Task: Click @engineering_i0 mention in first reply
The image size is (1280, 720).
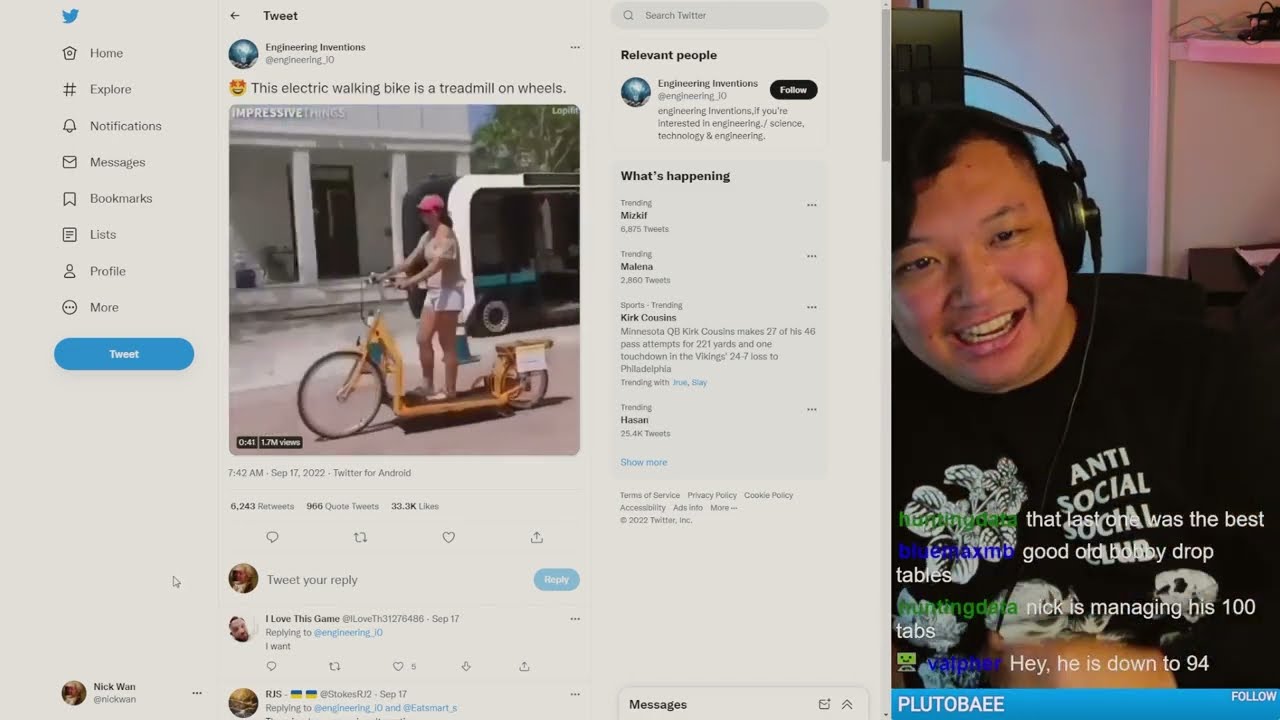Action: (348, 632)
